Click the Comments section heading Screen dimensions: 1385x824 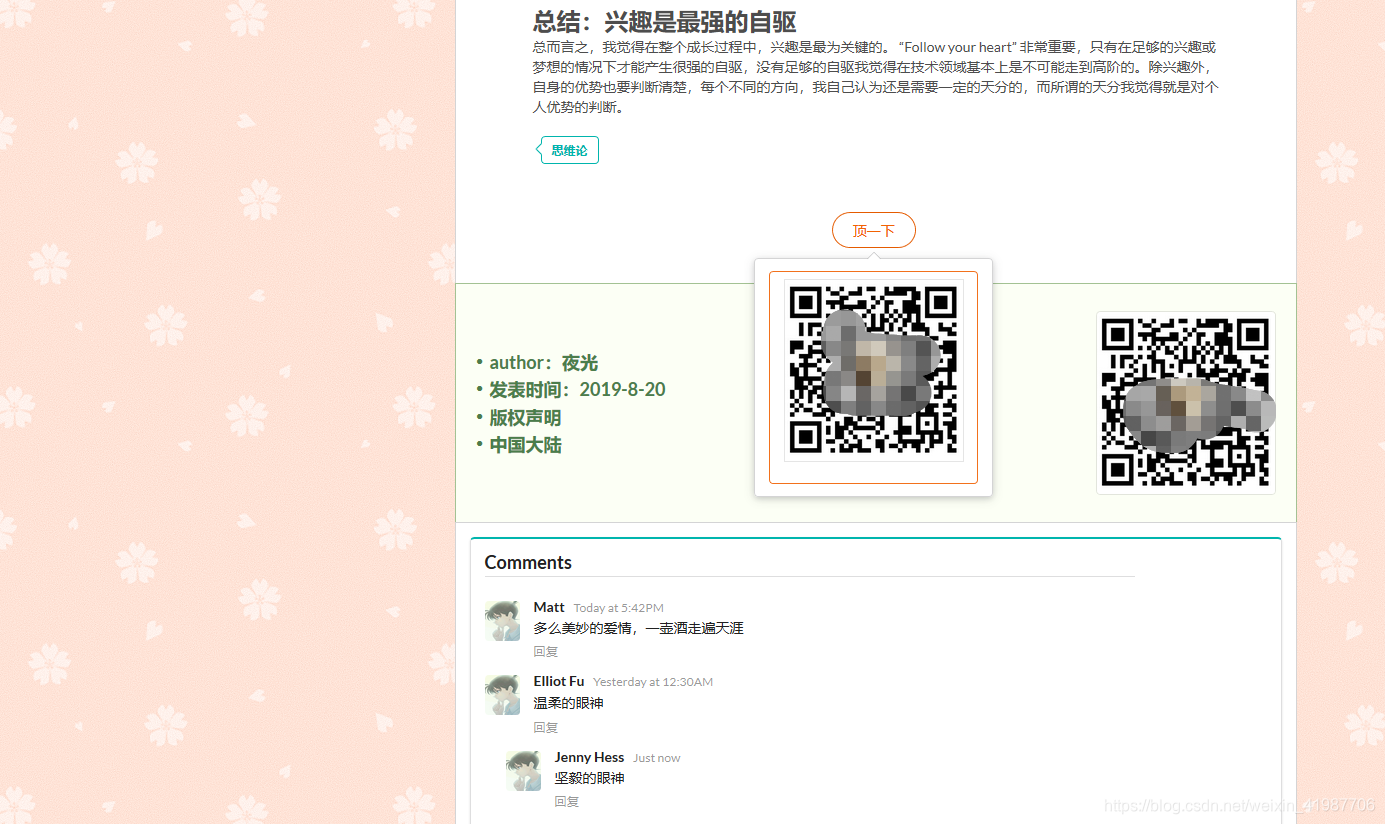point(528,562)
